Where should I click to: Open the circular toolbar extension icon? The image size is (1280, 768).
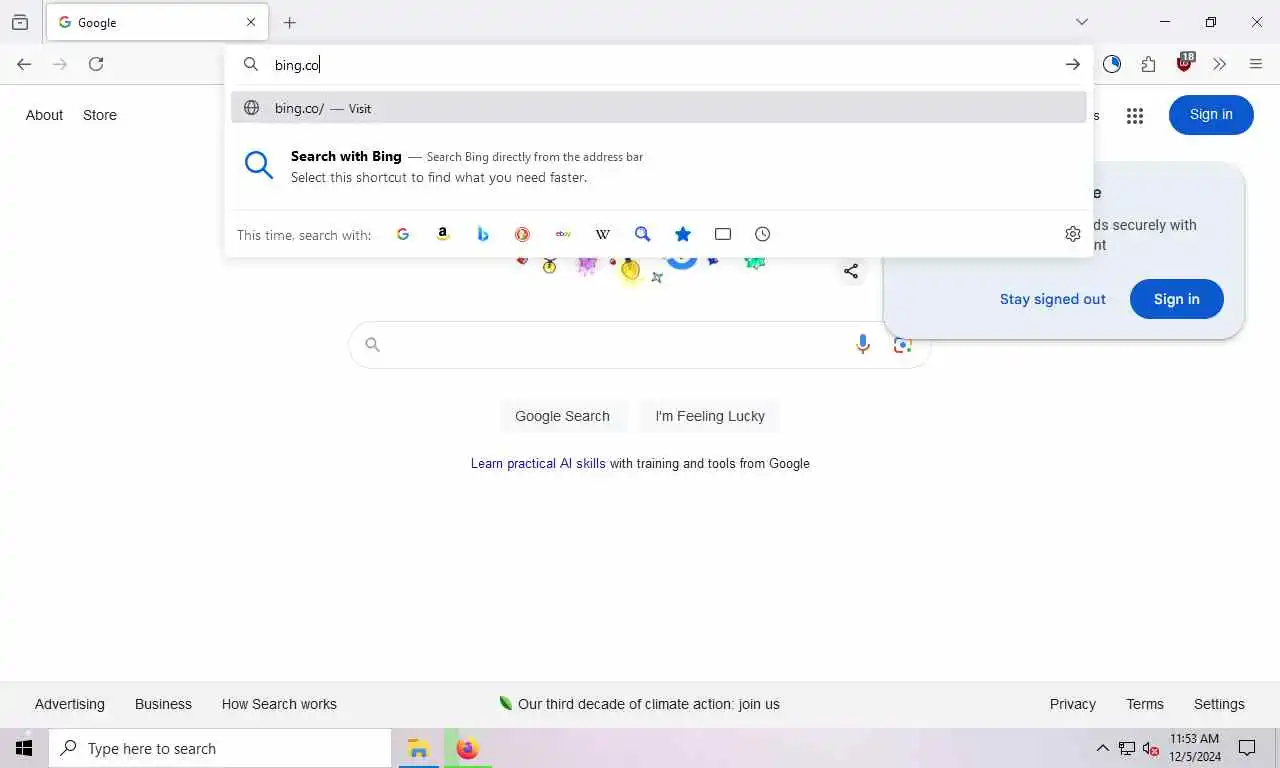(1112, 64)
